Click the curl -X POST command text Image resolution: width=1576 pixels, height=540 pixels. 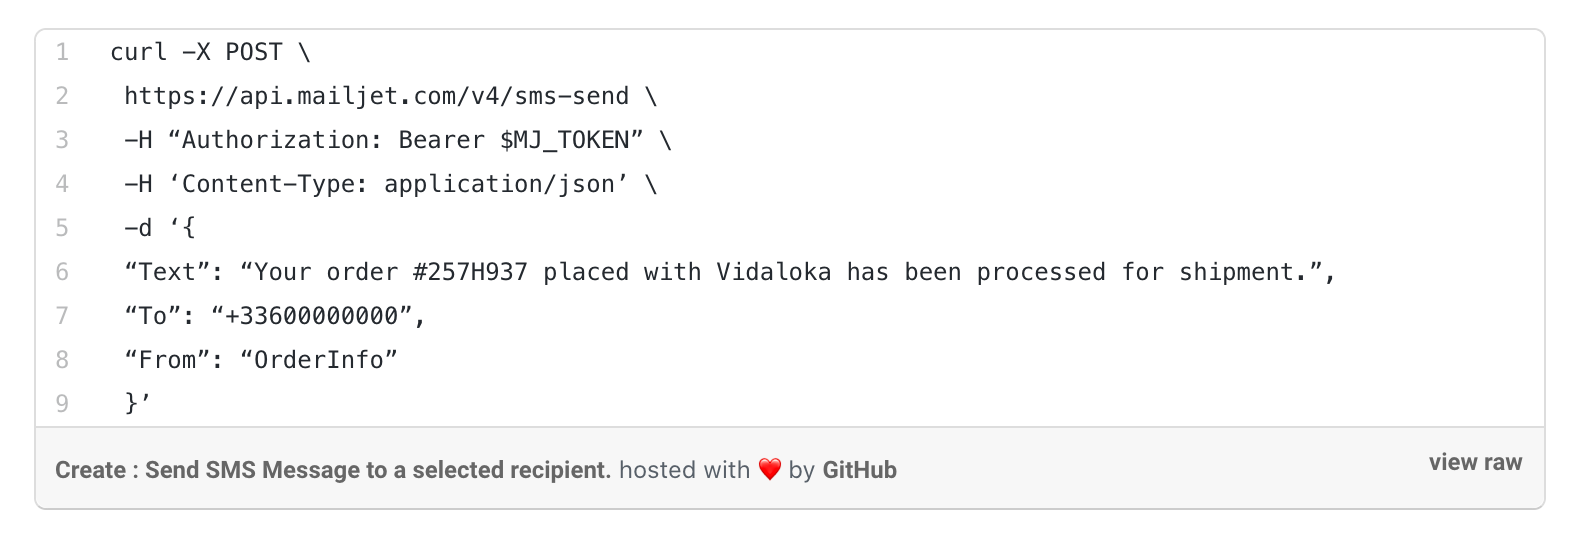196,52
